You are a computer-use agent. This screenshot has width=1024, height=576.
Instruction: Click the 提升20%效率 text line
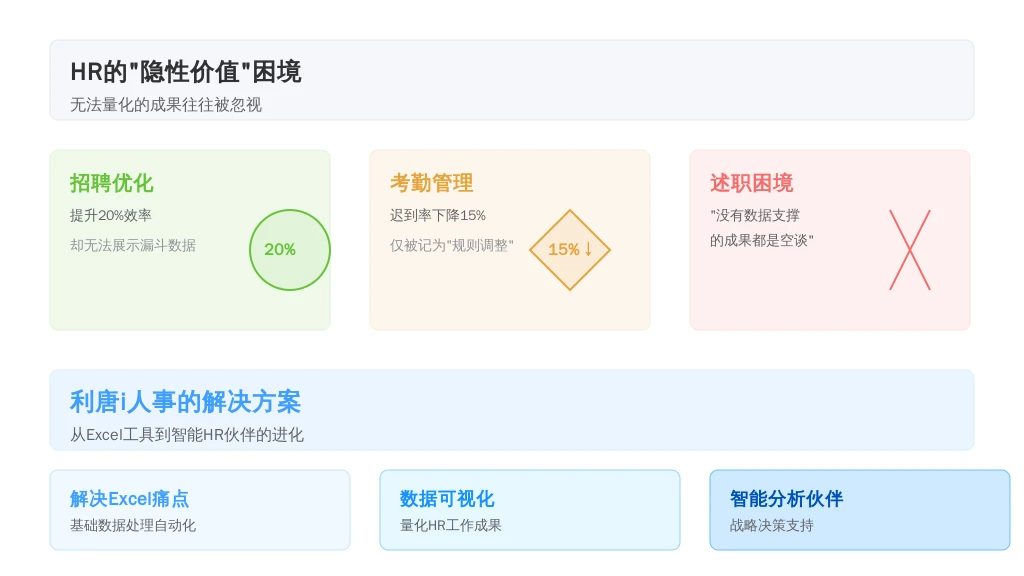(x=111, y=216)
